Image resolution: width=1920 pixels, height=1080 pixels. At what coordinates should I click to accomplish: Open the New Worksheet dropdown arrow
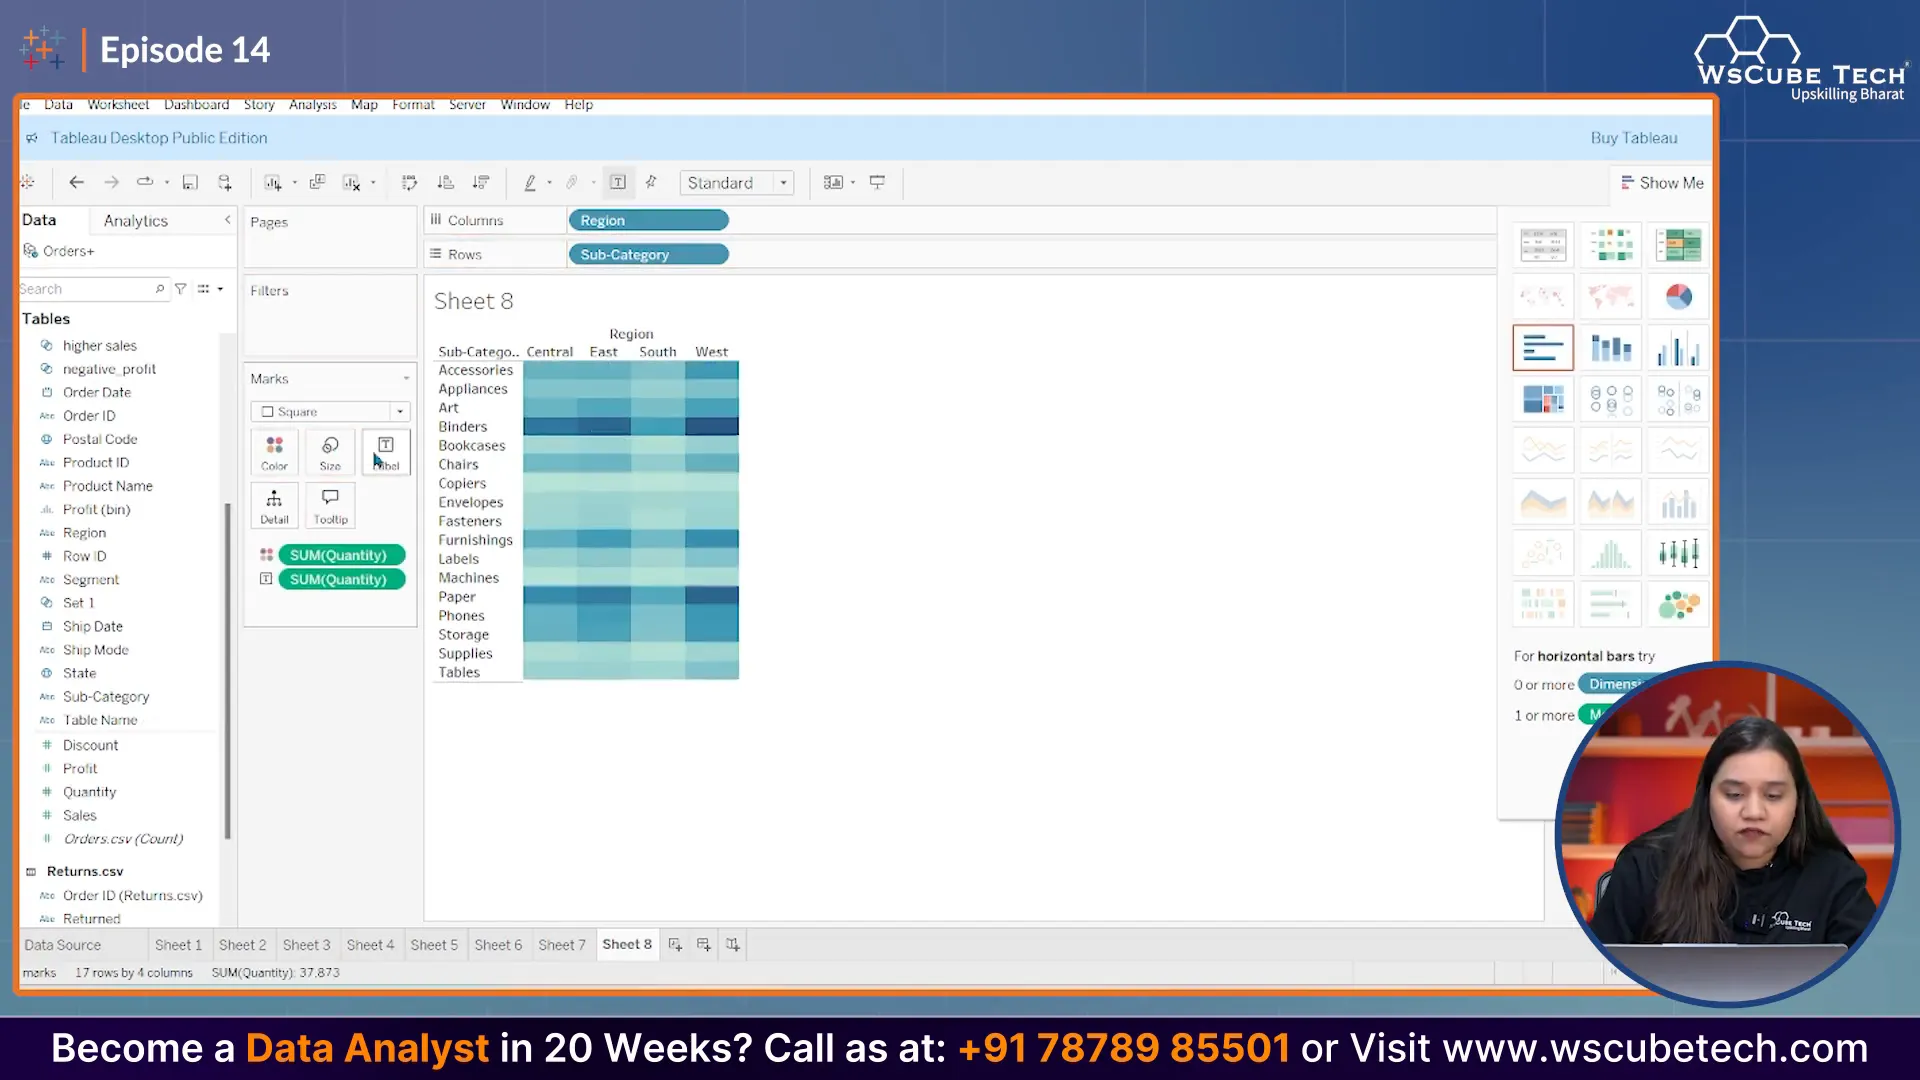tap(294, 183)
